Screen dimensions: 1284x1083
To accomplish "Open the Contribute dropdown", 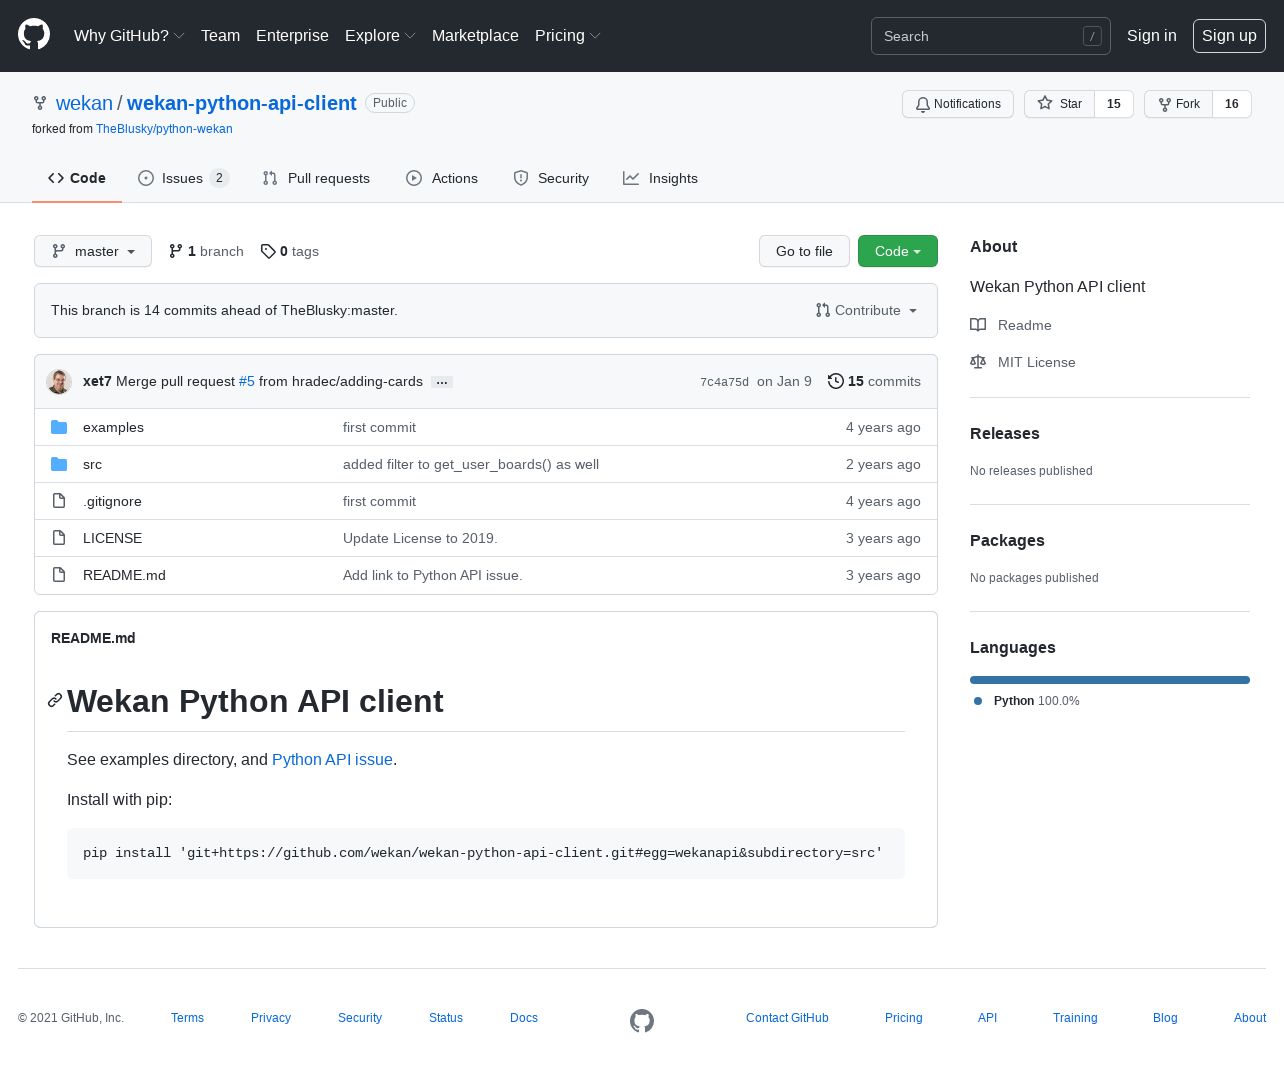I will (x=866, y=310).
